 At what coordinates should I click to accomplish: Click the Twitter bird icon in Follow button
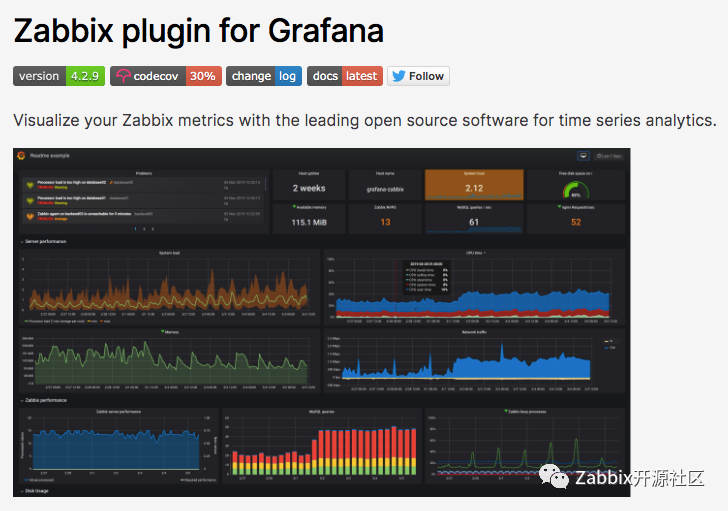398,76
